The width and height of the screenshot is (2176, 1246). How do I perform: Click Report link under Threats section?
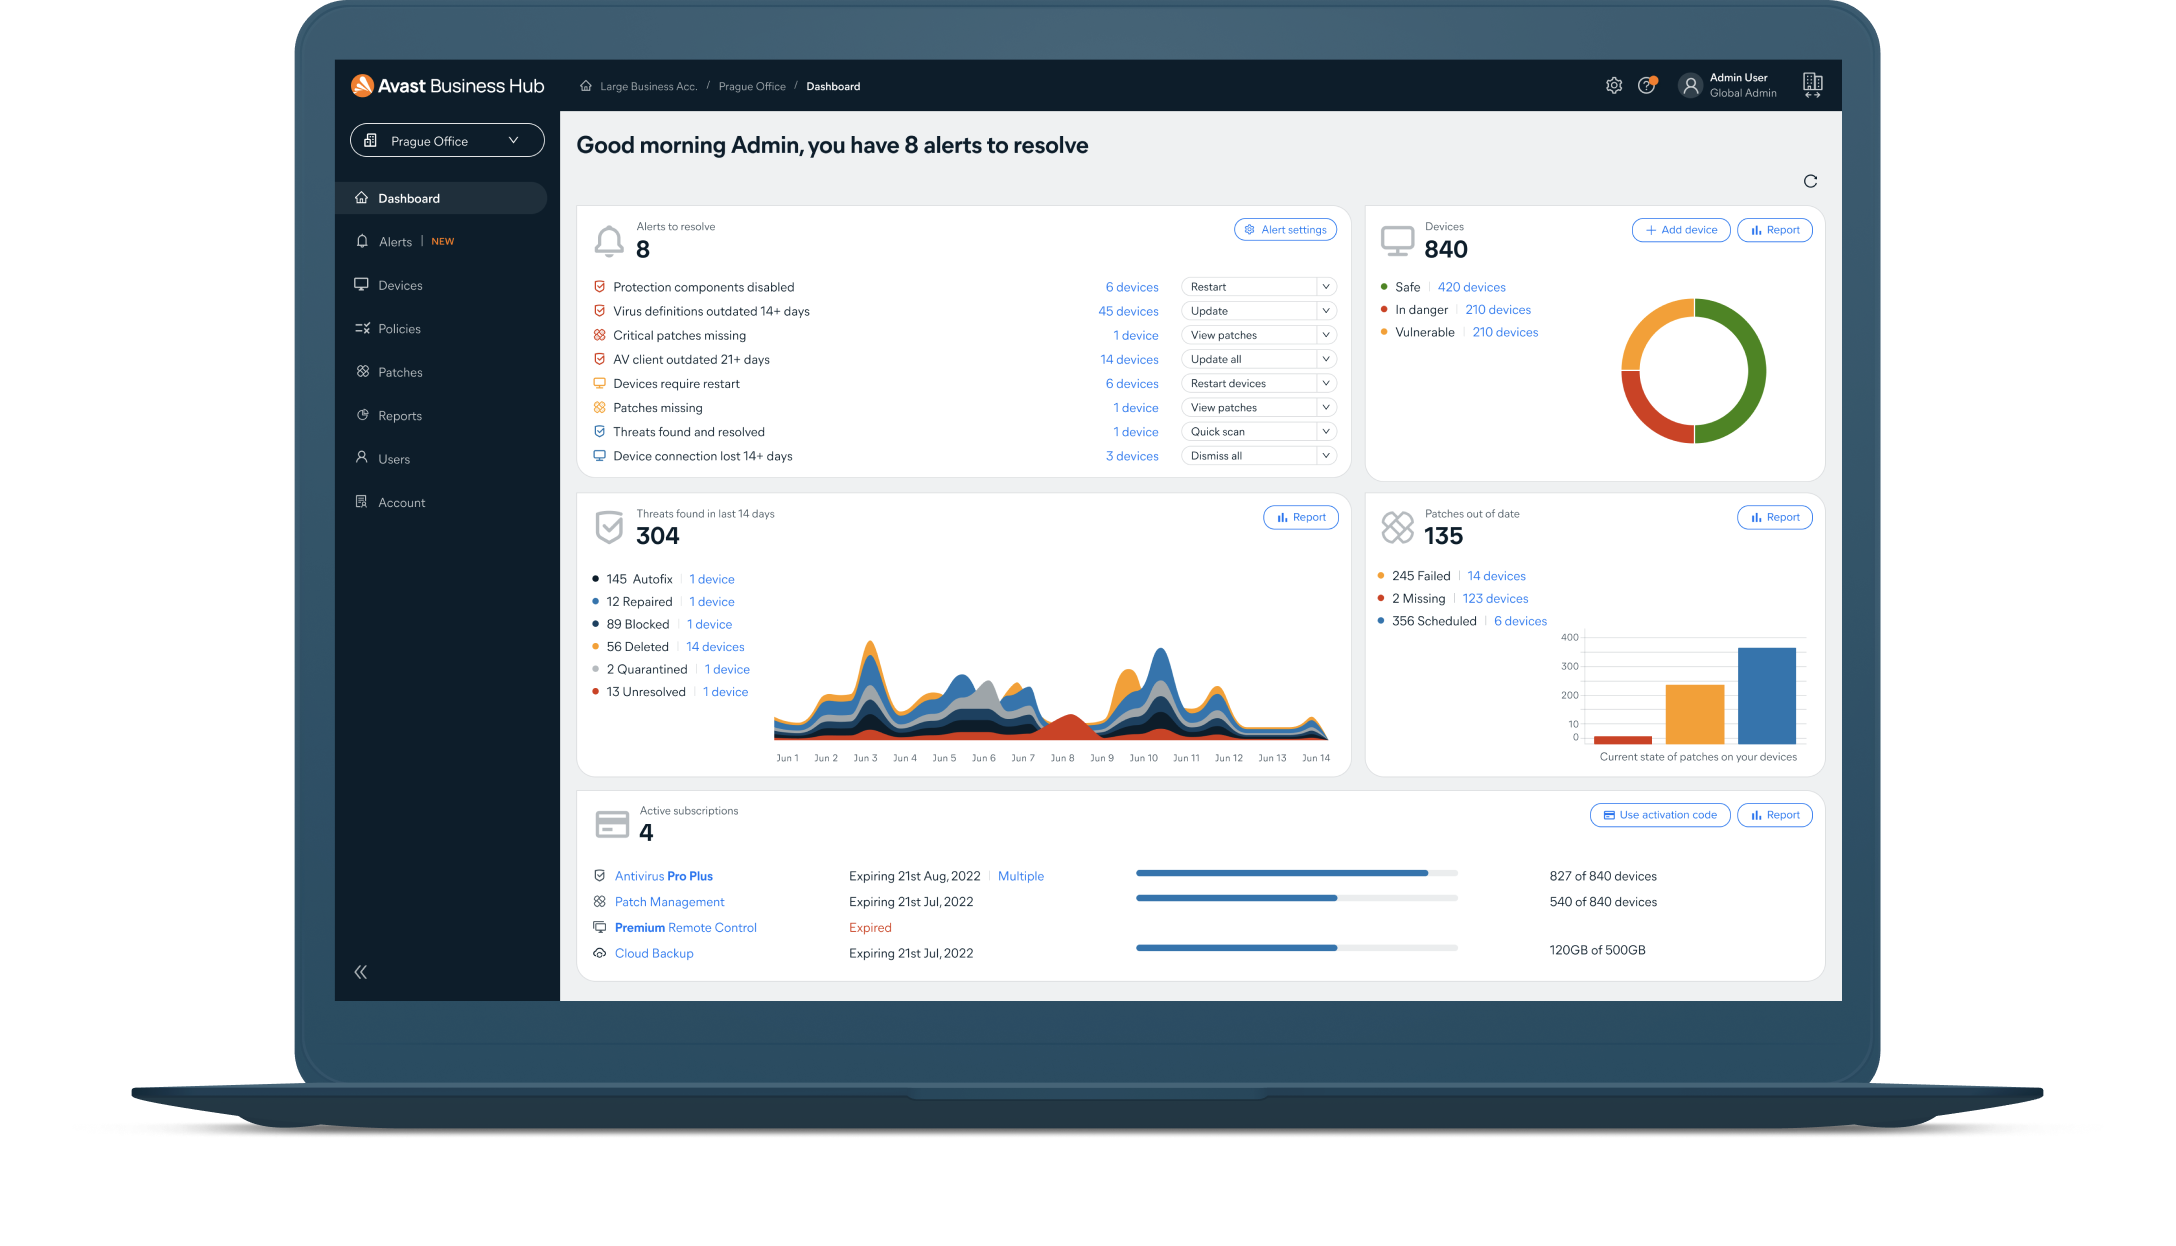pos(1300,517)
